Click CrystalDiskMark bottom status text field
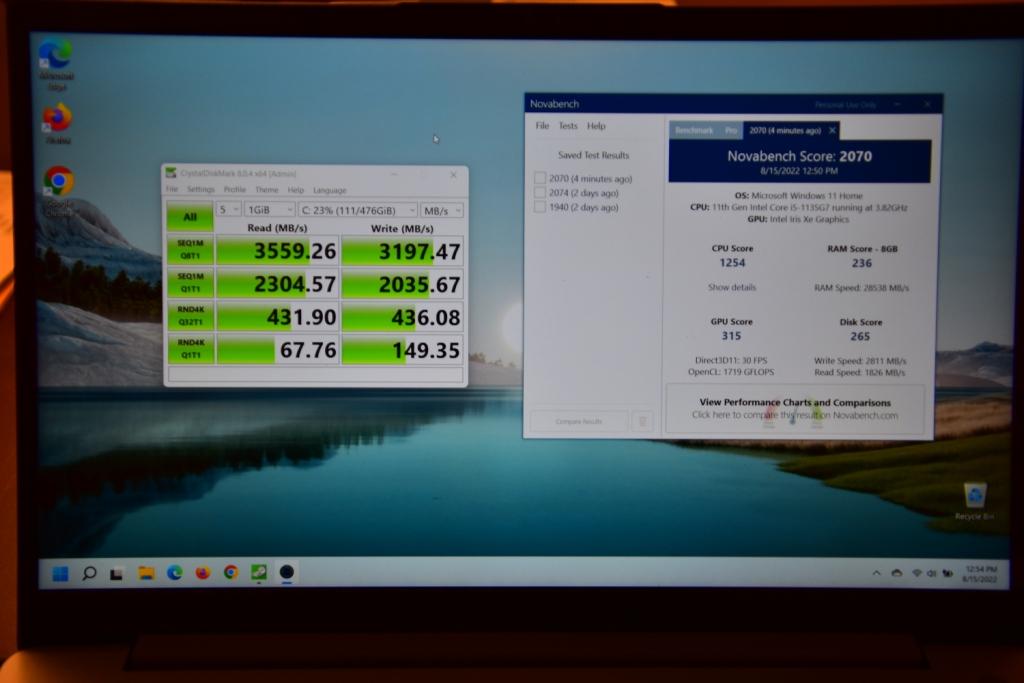The image size is (1024, 683). [x=315, y=374]
